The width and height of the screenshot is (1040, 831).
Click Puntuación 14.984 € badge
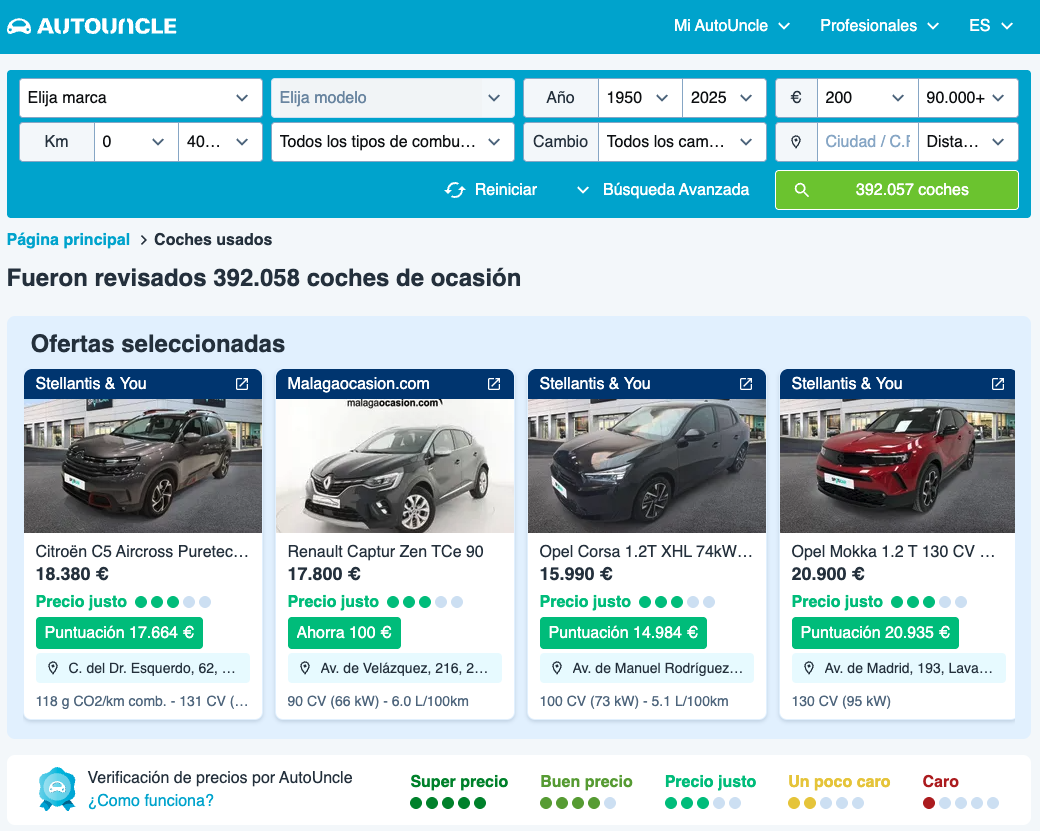pos(623,633)
